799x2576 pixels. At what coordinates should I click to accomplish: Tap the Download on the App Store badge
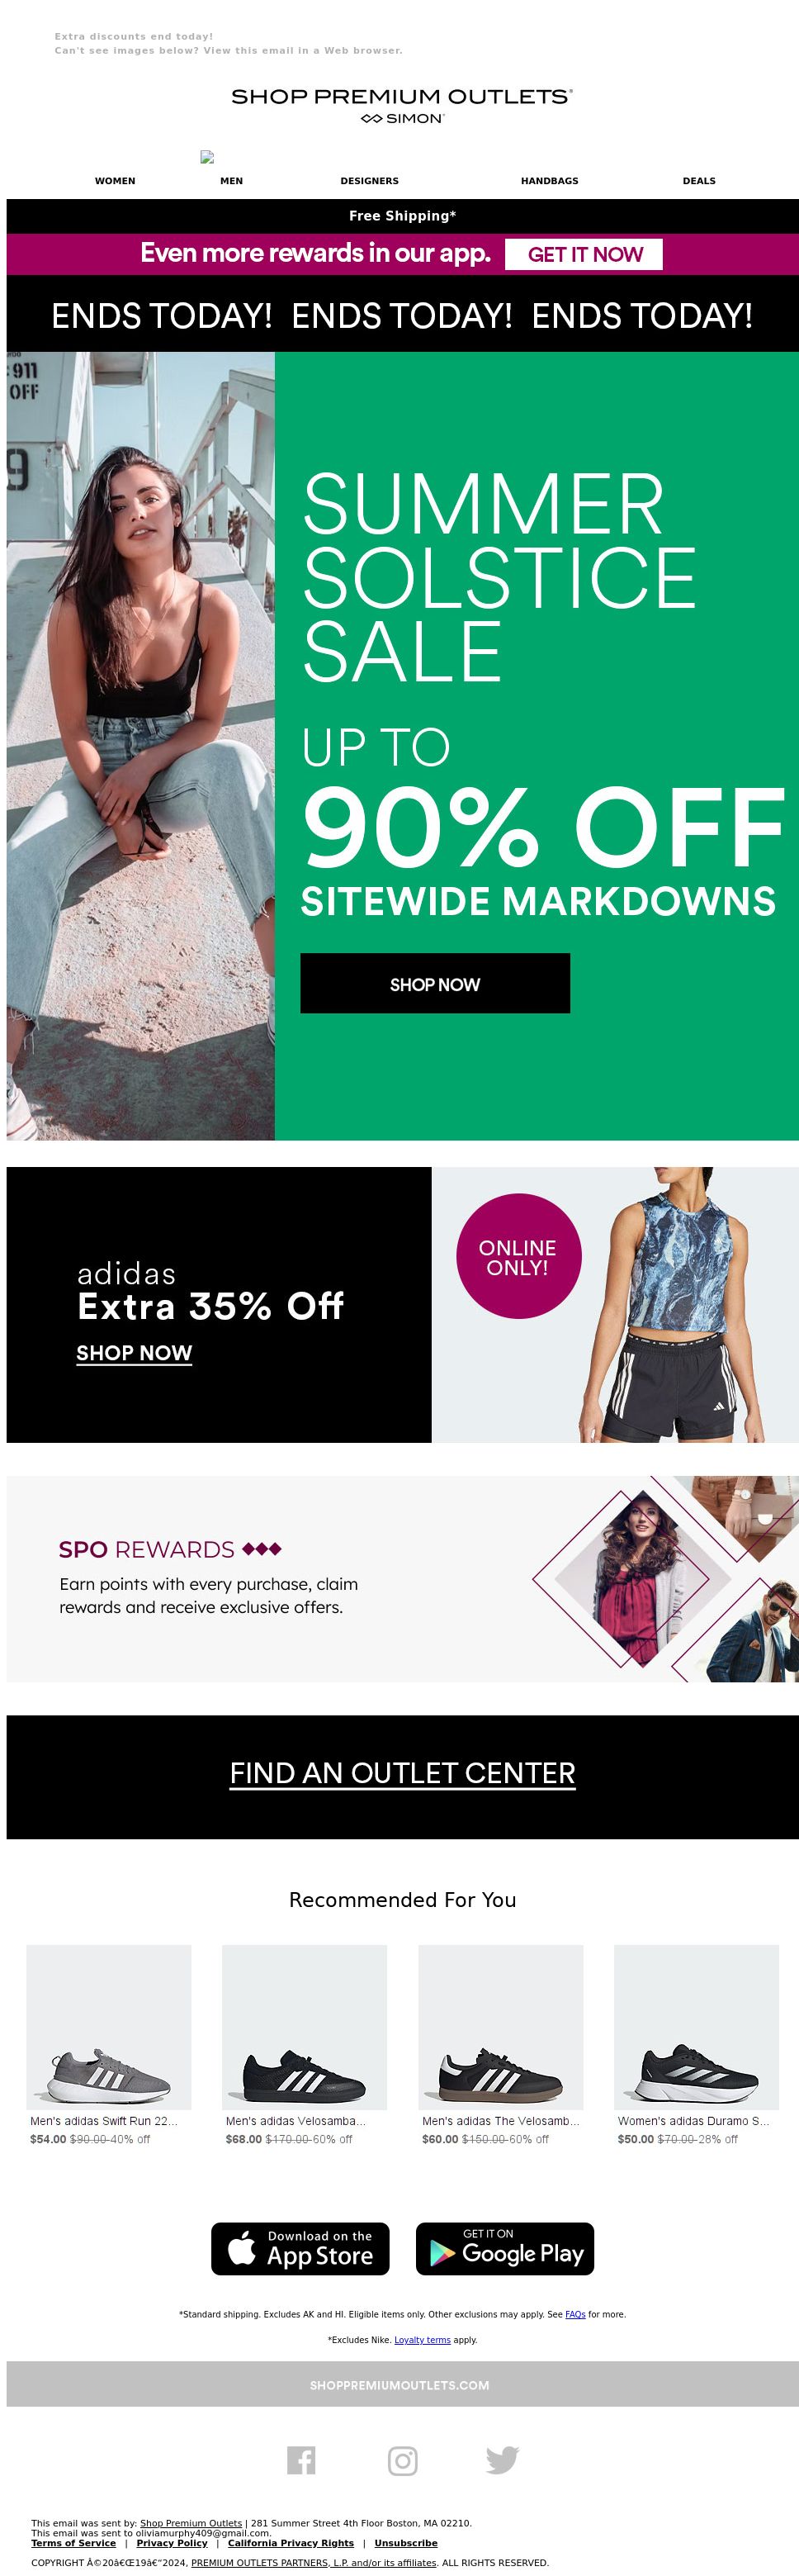(x=300, y=2249)
